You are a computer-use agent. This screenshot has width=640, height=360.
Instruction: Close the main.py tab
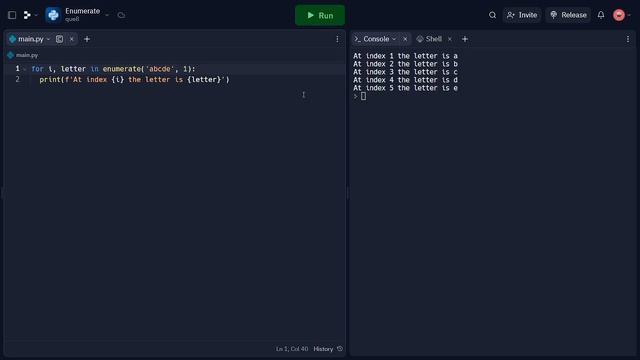71,39
